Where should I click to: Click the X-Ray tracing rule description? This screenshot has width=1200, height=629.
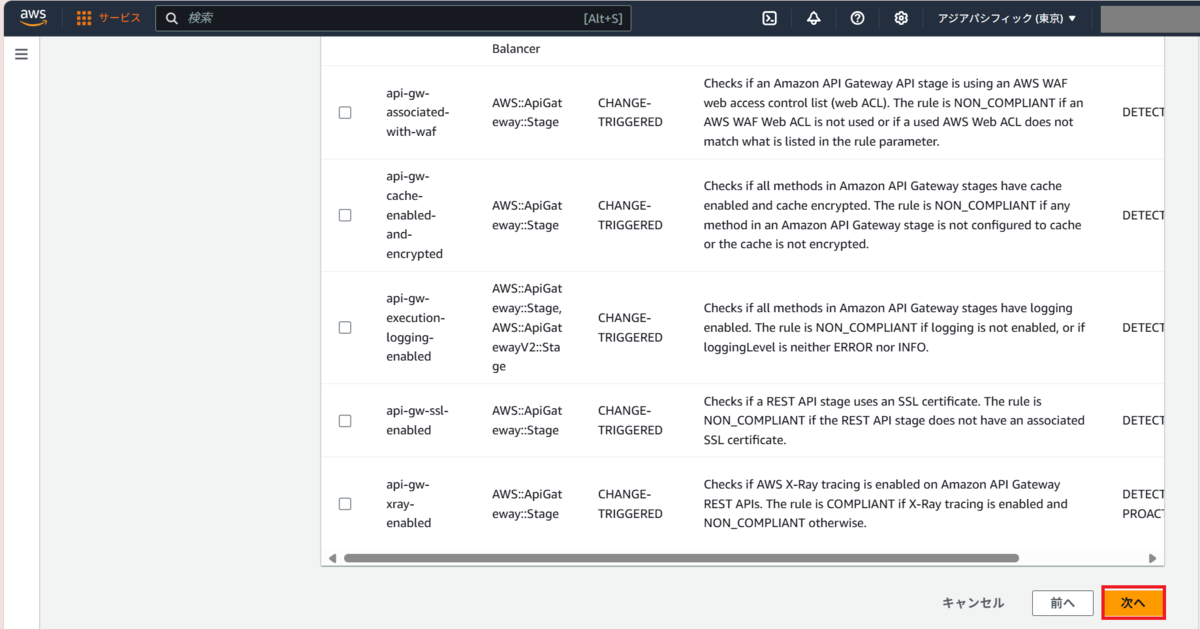click(886, 503)
